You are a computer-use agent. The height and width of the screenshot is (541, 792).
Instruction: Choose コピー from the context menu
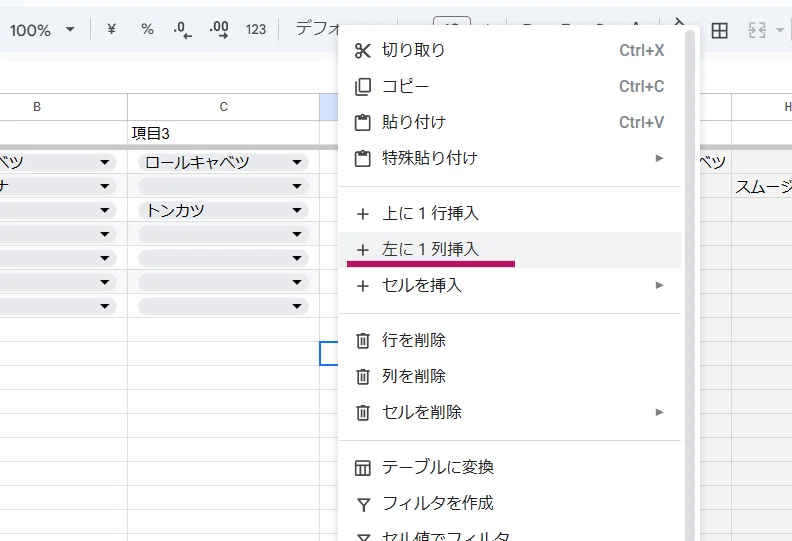[510, 86]
